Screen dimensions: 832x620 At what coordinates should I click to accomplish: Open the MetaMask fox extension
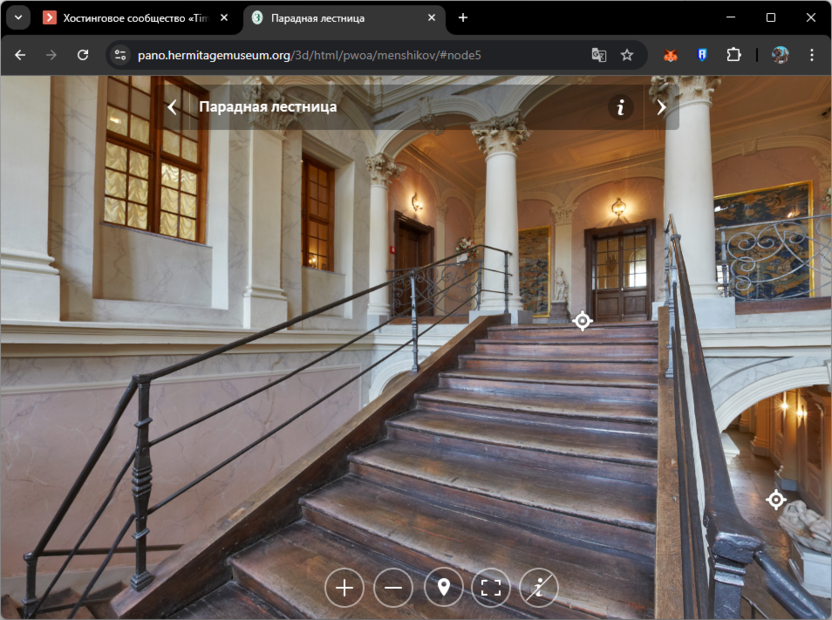[671, 55]
